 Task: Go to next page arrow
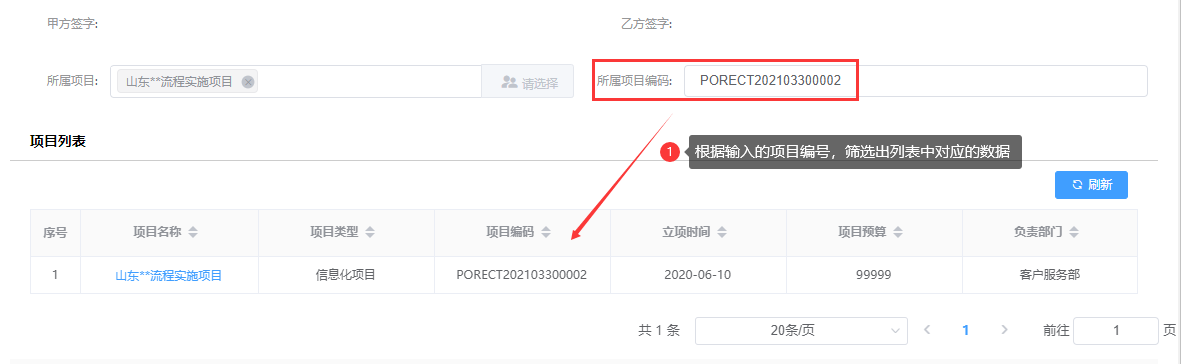1004,330
